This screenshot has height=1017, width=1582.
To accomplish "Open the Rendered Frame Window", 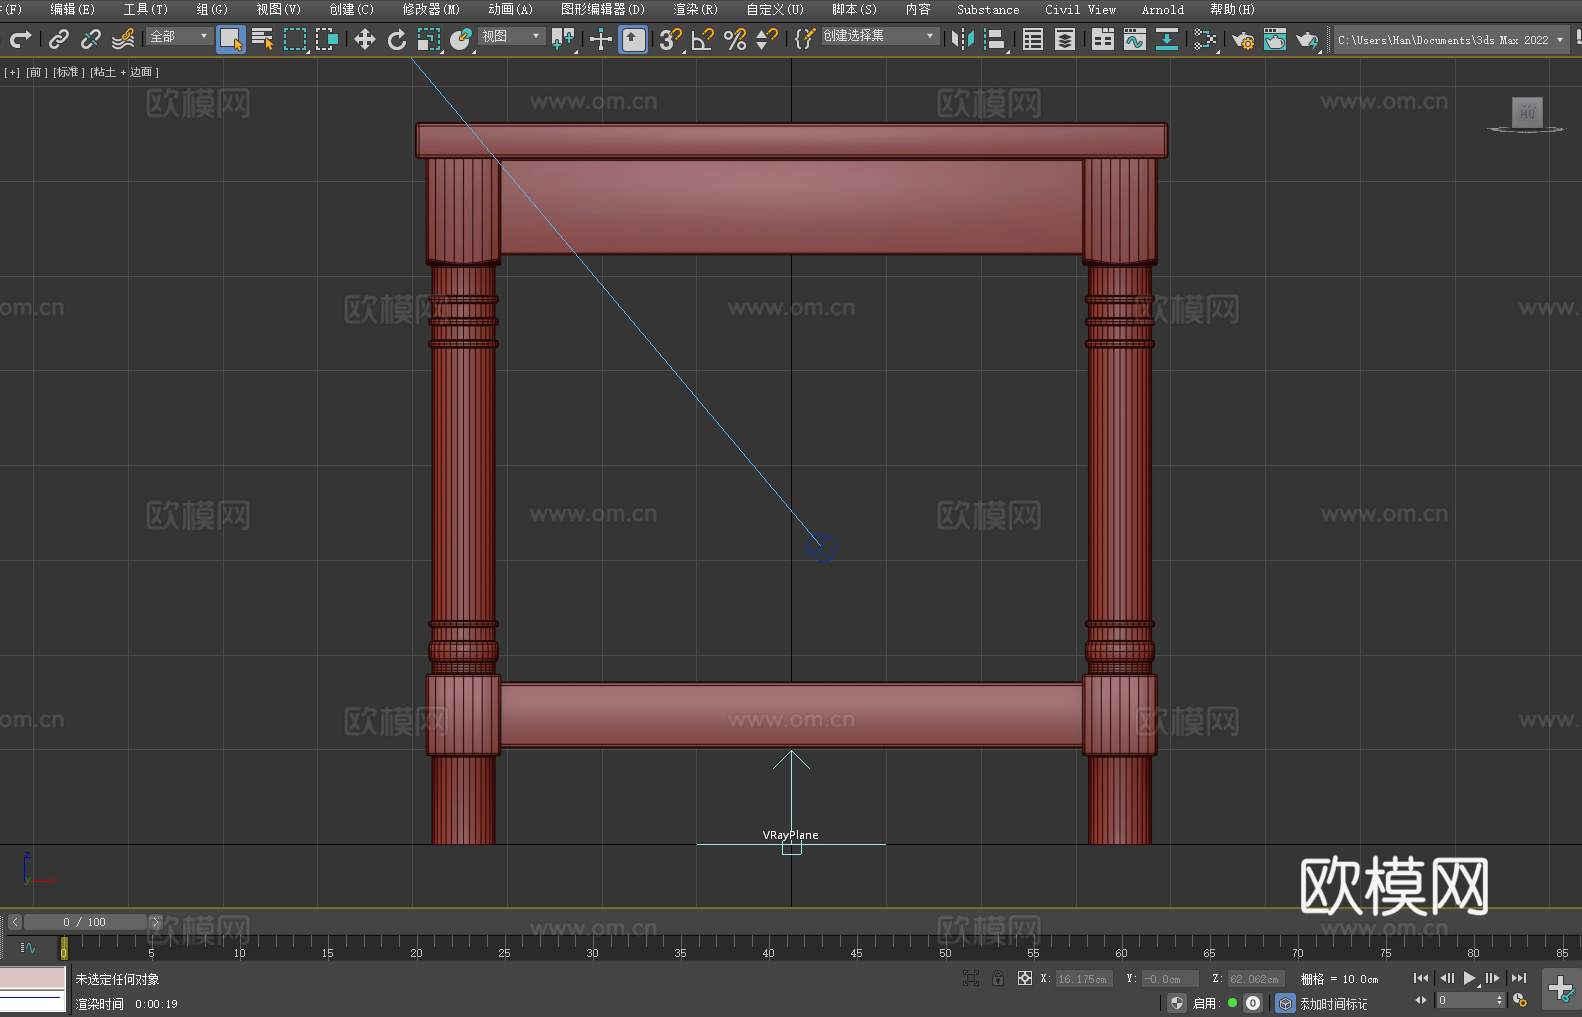I will click(1275, 39).
